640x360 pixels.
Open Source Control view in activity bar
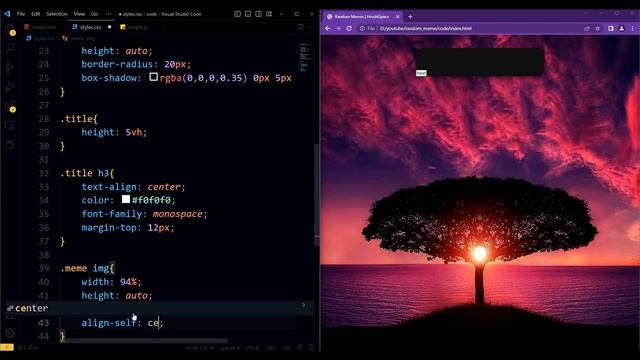[10, 67]
